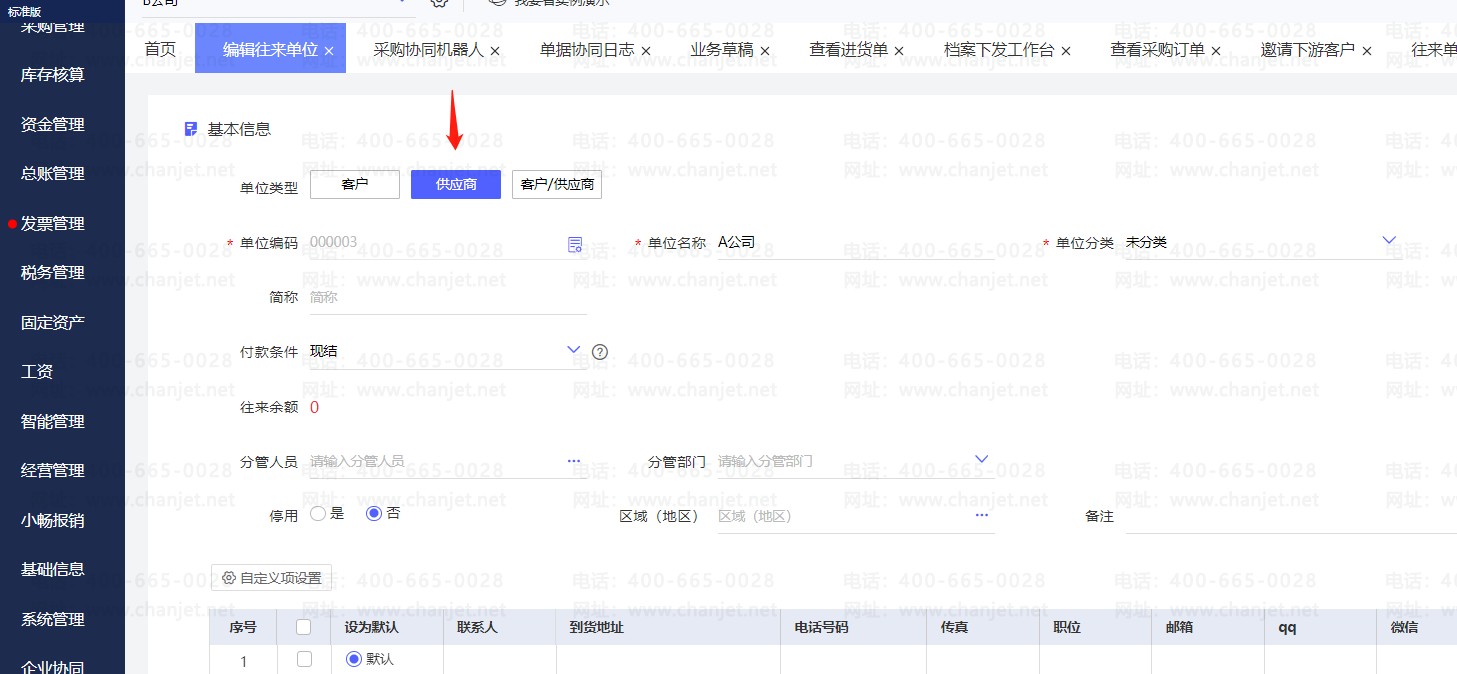Open 发票管理 in the sidebar

tap(53, 224)
